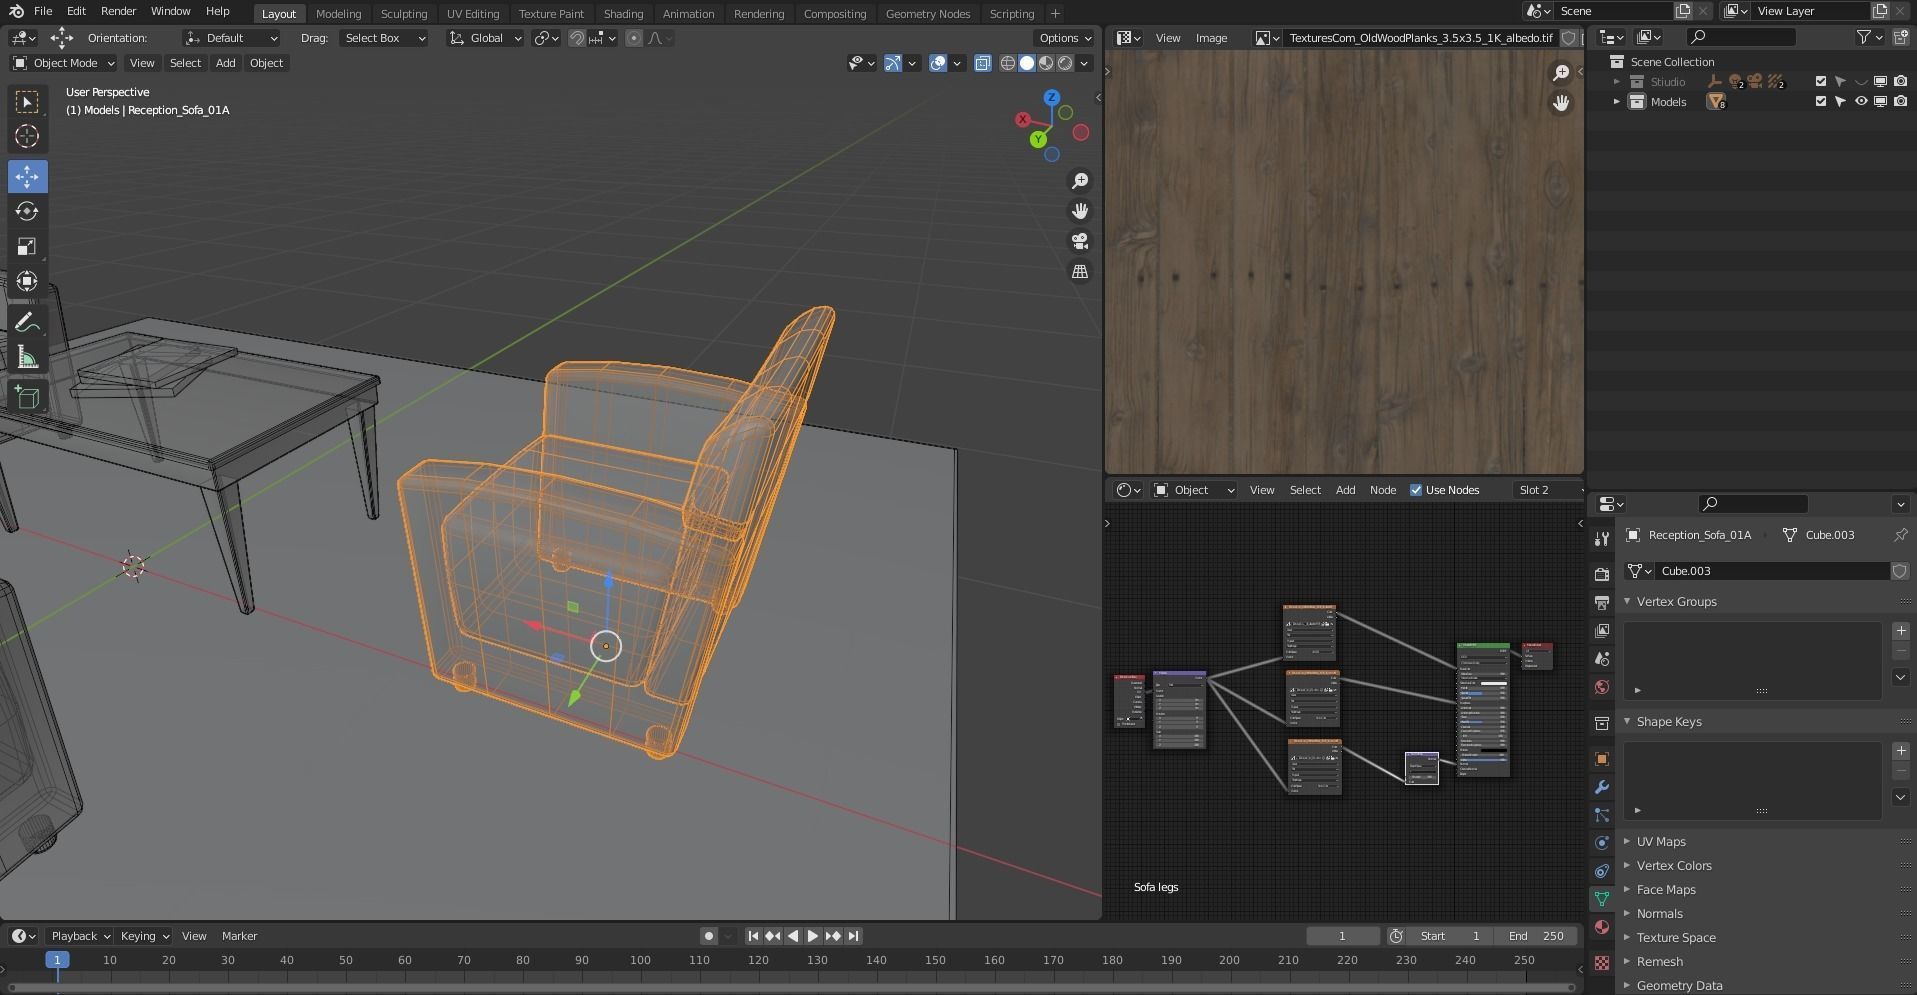Activate the Scale tool
1917x995 pixels.
coord(27,246)
